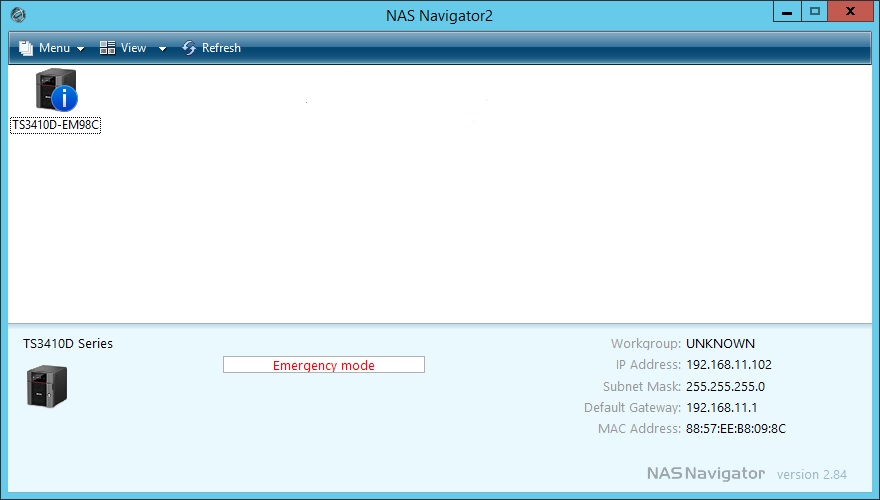This screenshot has height=500, width=880.
Task: Maximize the NAS Navigator2 window
Action: pos(815,12)
